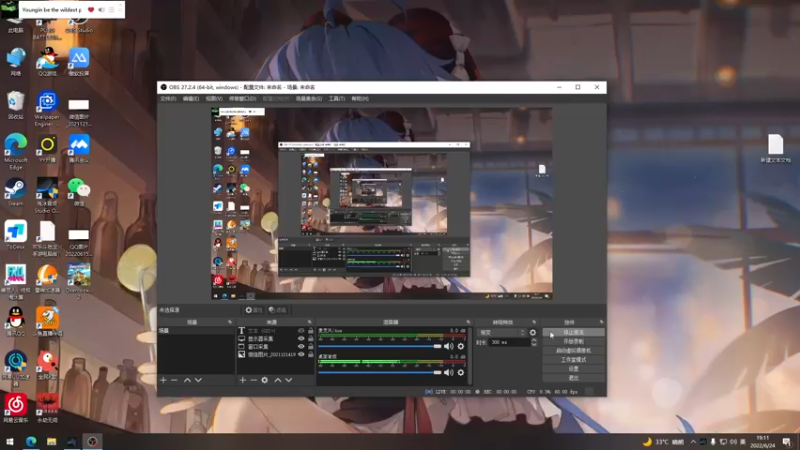This screenshot has height=450, width=800.
Task: Pop out the Sources dock panel
Action: (309, 322)
